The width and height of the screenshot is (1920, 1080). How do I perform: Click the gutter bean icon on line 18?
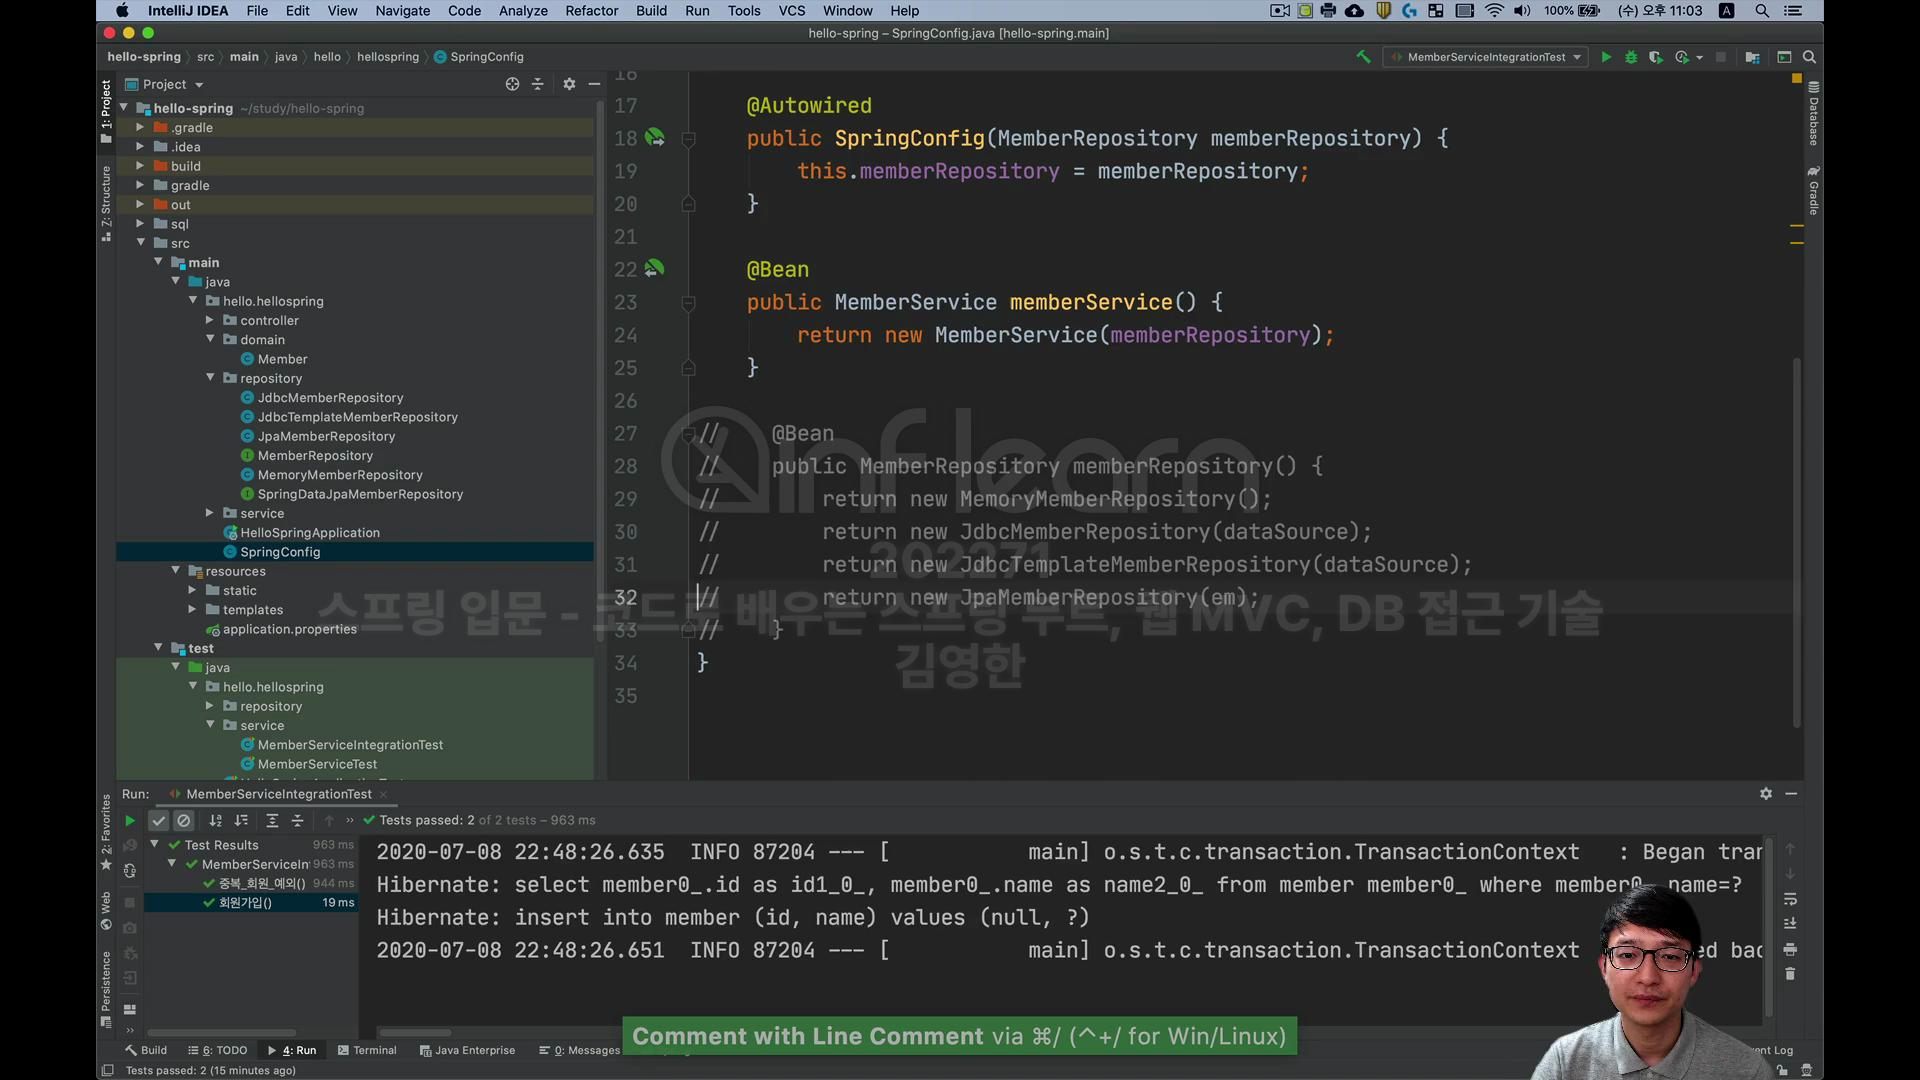pos(655,137)
